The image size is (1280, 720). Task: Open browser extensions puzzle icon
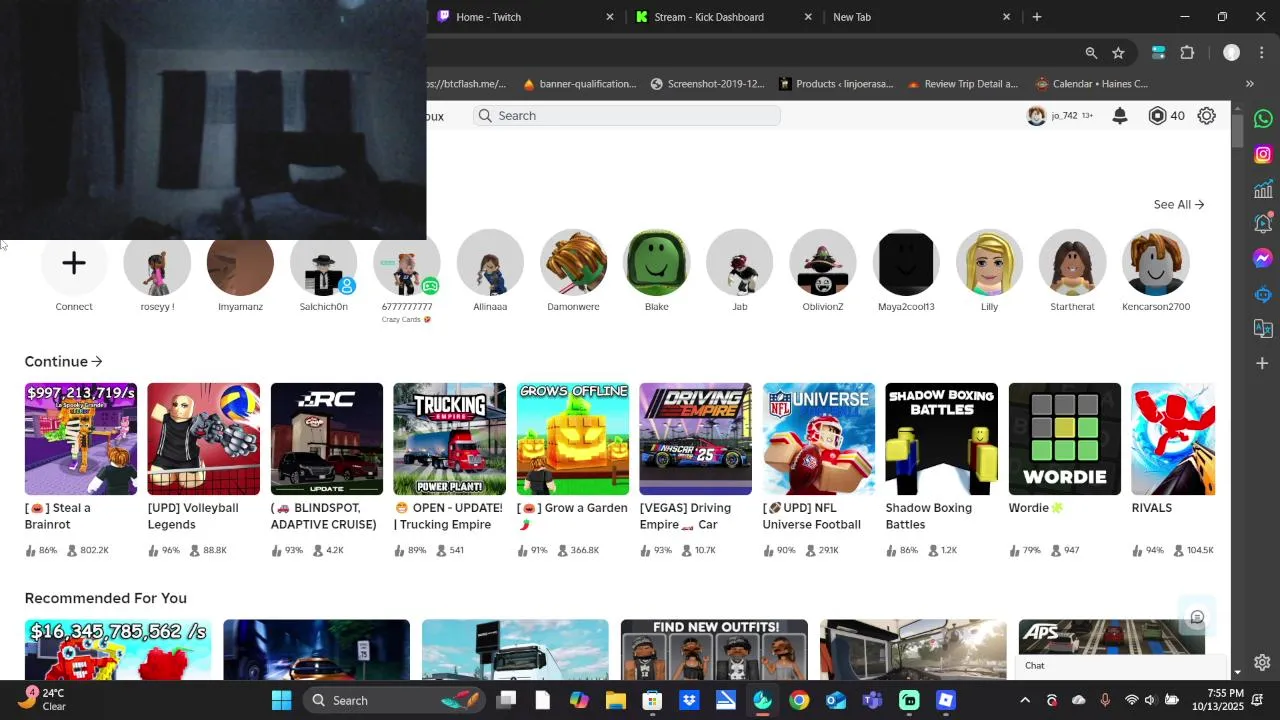pyautogui.click(x=1187, y=53)
